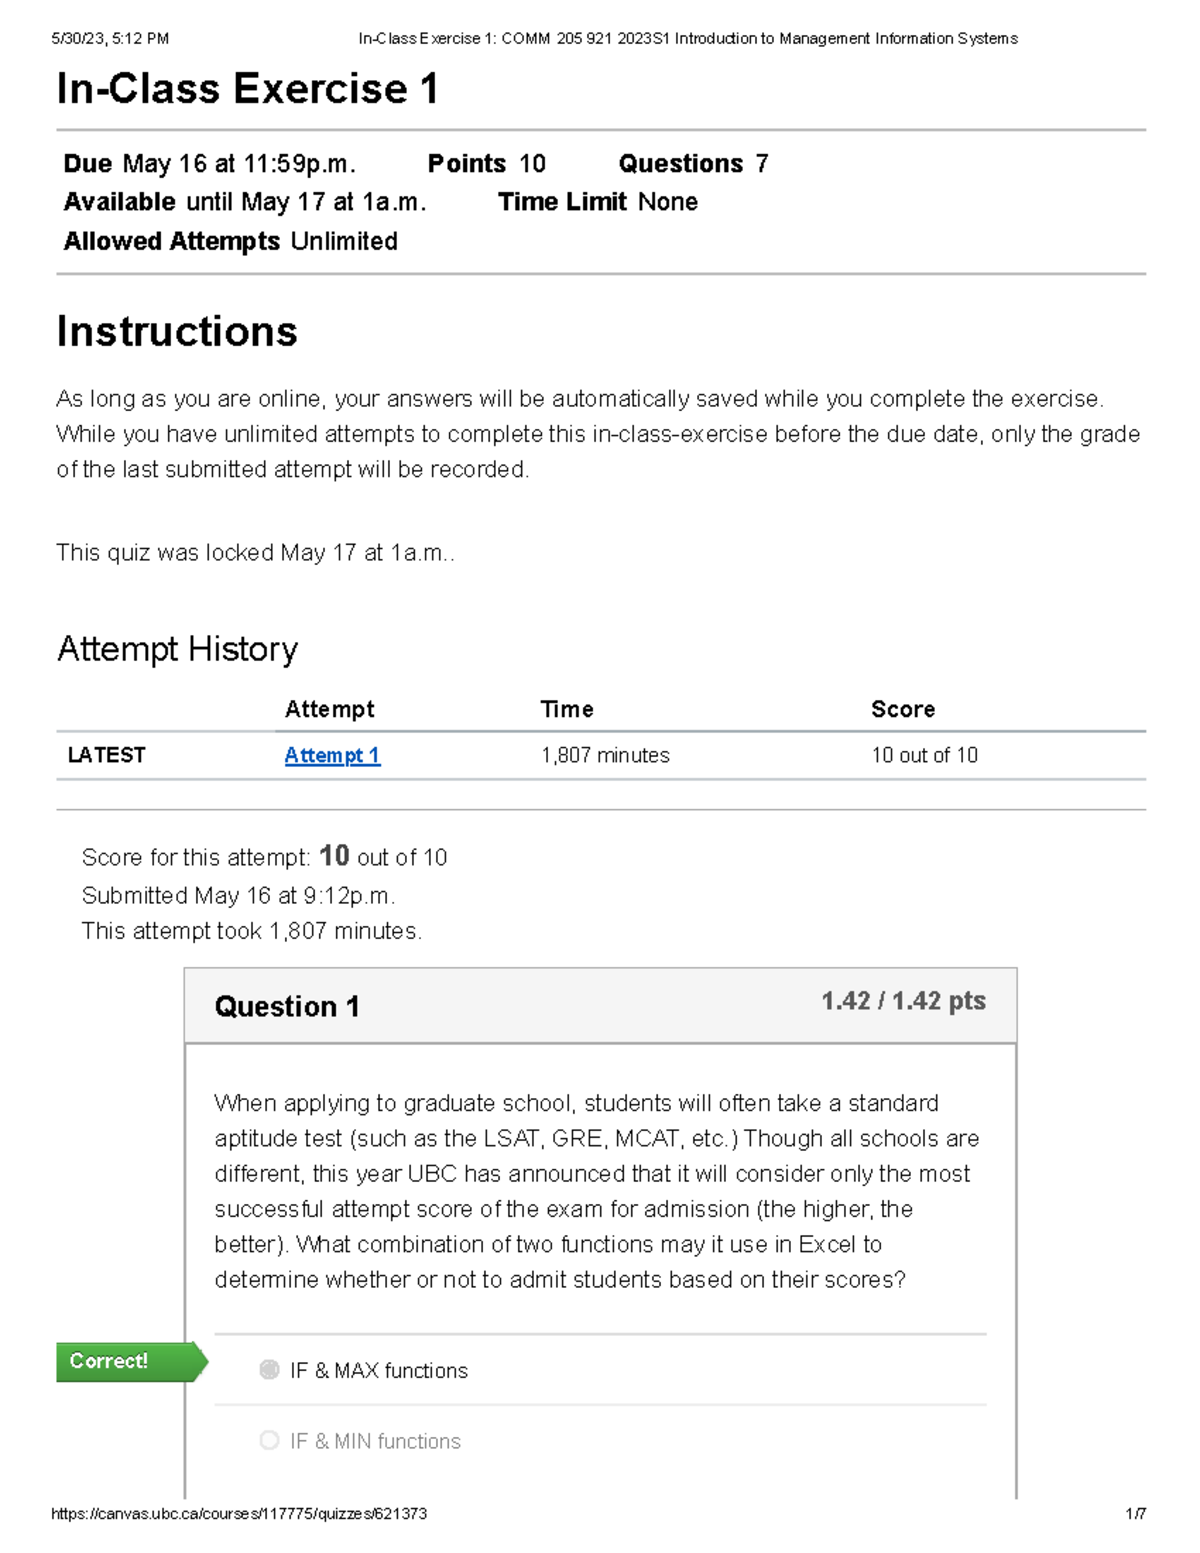Click the canvas.ubc.ca URL in the footer
Screen dimensions: 1200x1553
239,1514
